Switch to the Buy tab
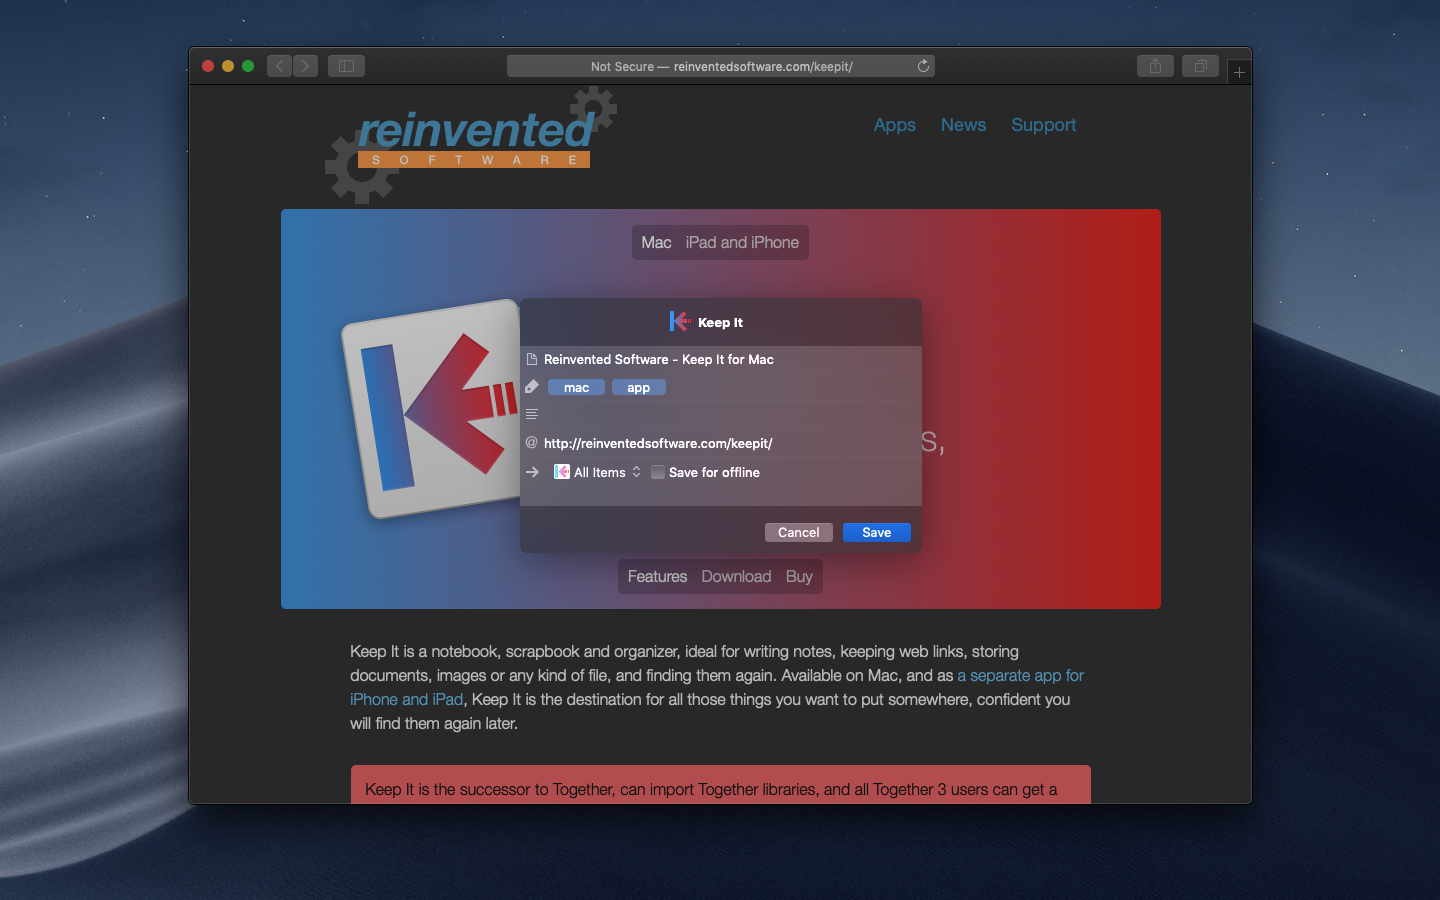1440x900 pixels. [x=799, y=576]
